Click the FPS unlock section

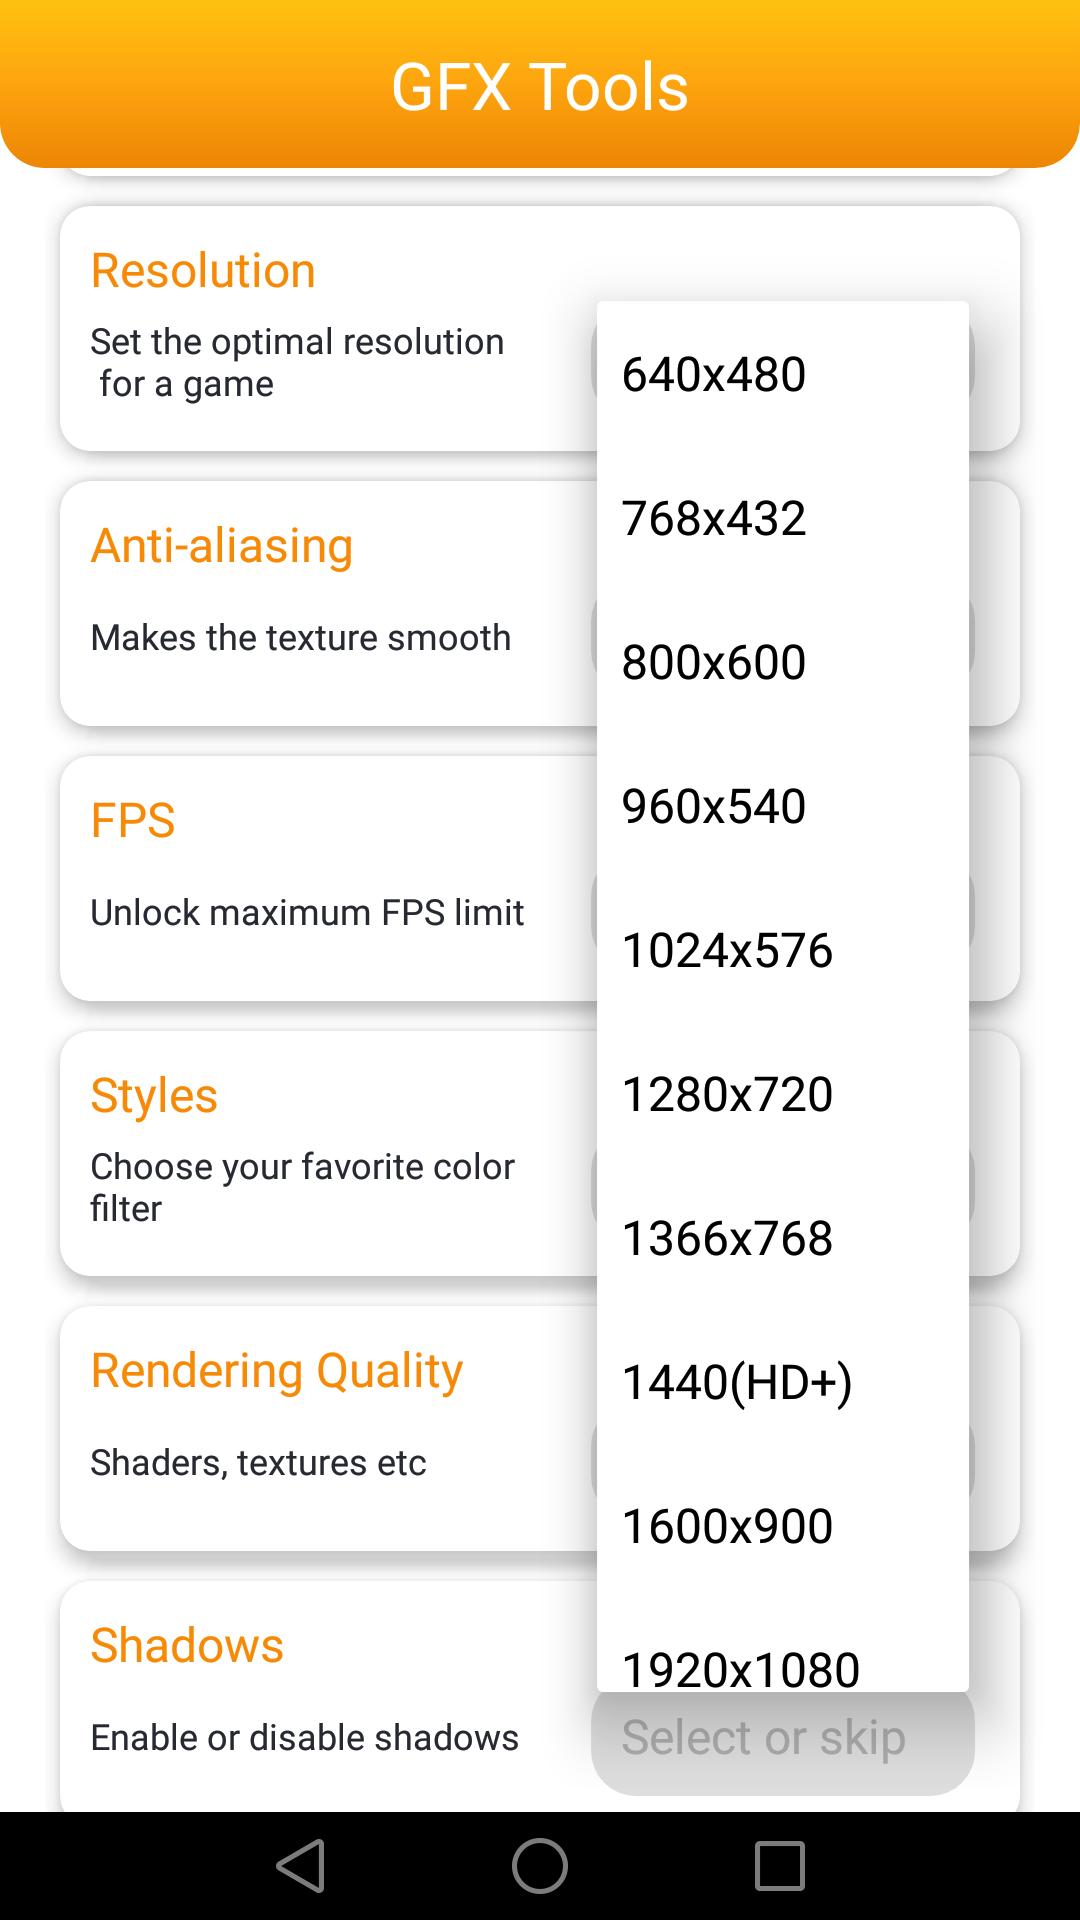point(133,820)
